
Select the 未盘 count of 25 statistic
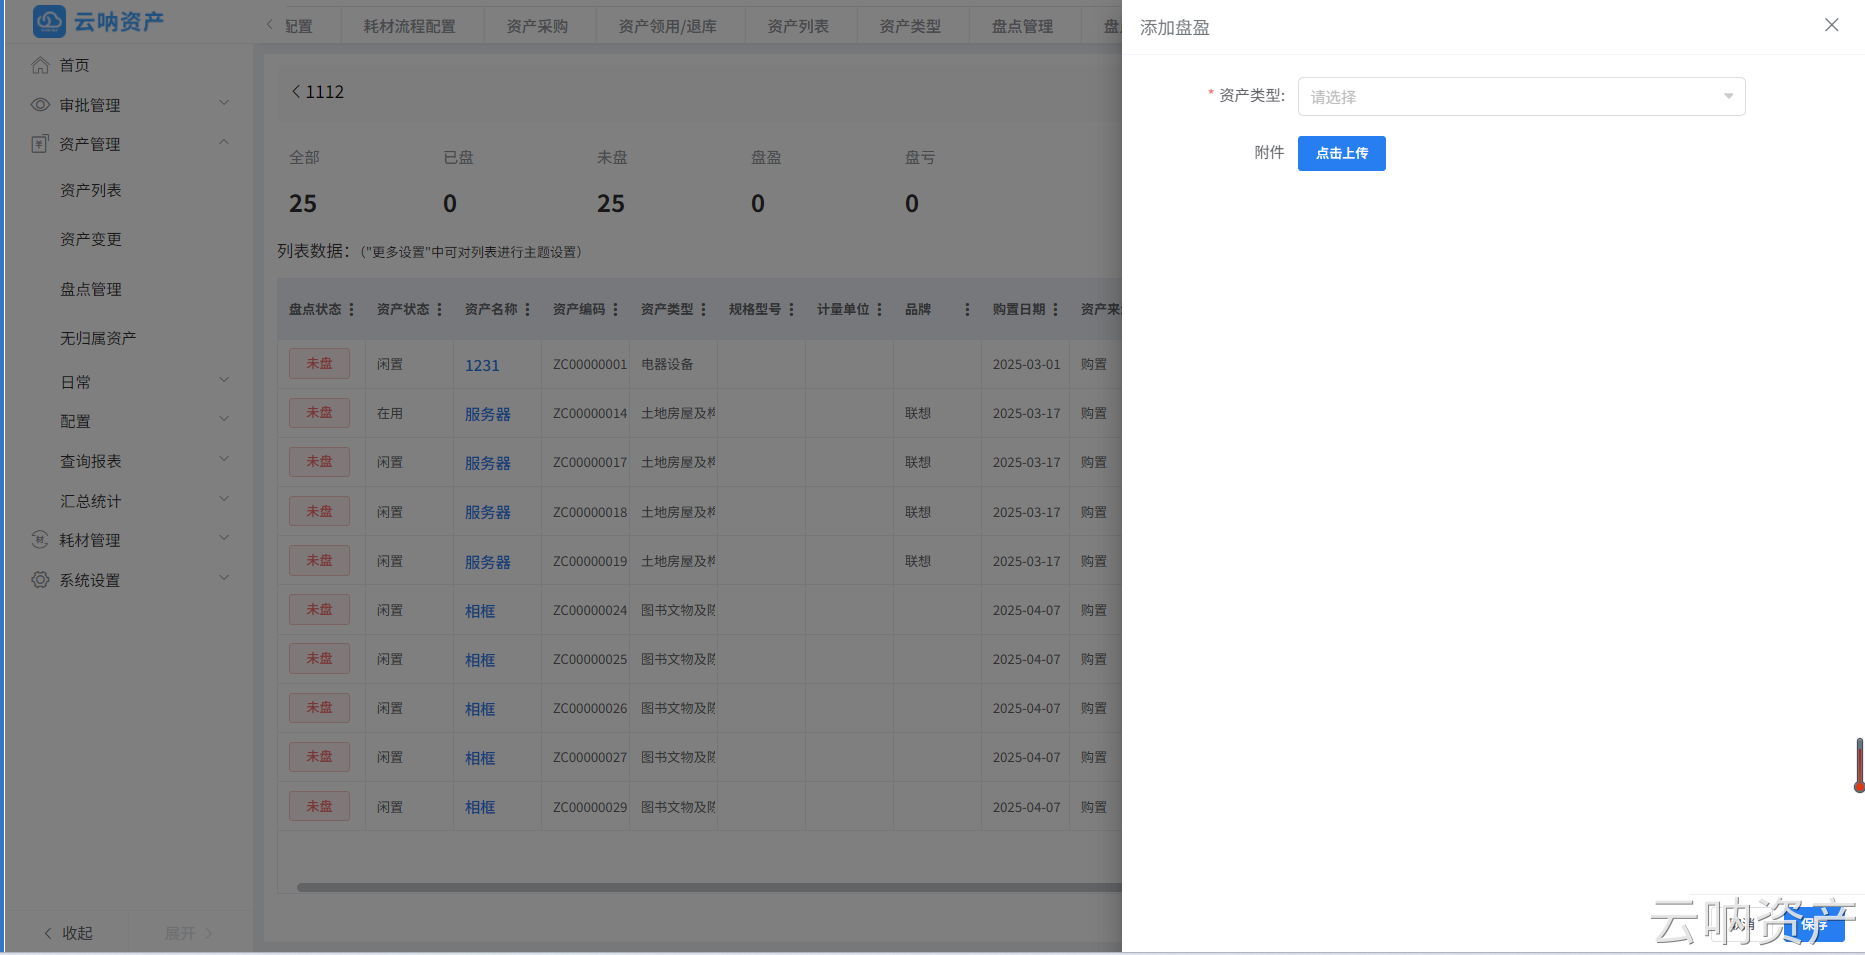click(x=611, y=204)
